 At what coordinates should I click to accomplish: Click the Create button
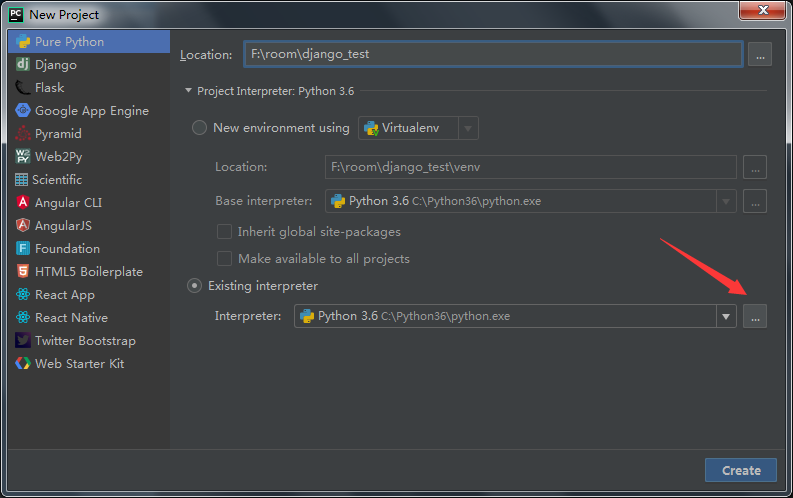[740, 470]
